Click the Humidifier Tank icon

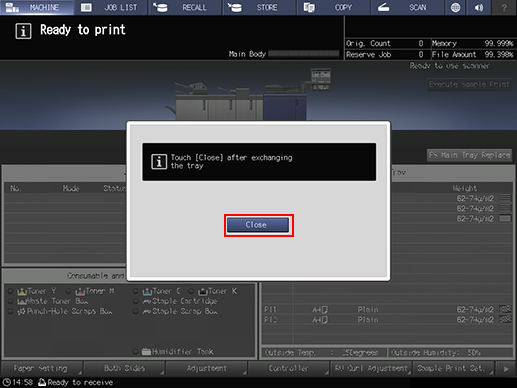point(146,351)
